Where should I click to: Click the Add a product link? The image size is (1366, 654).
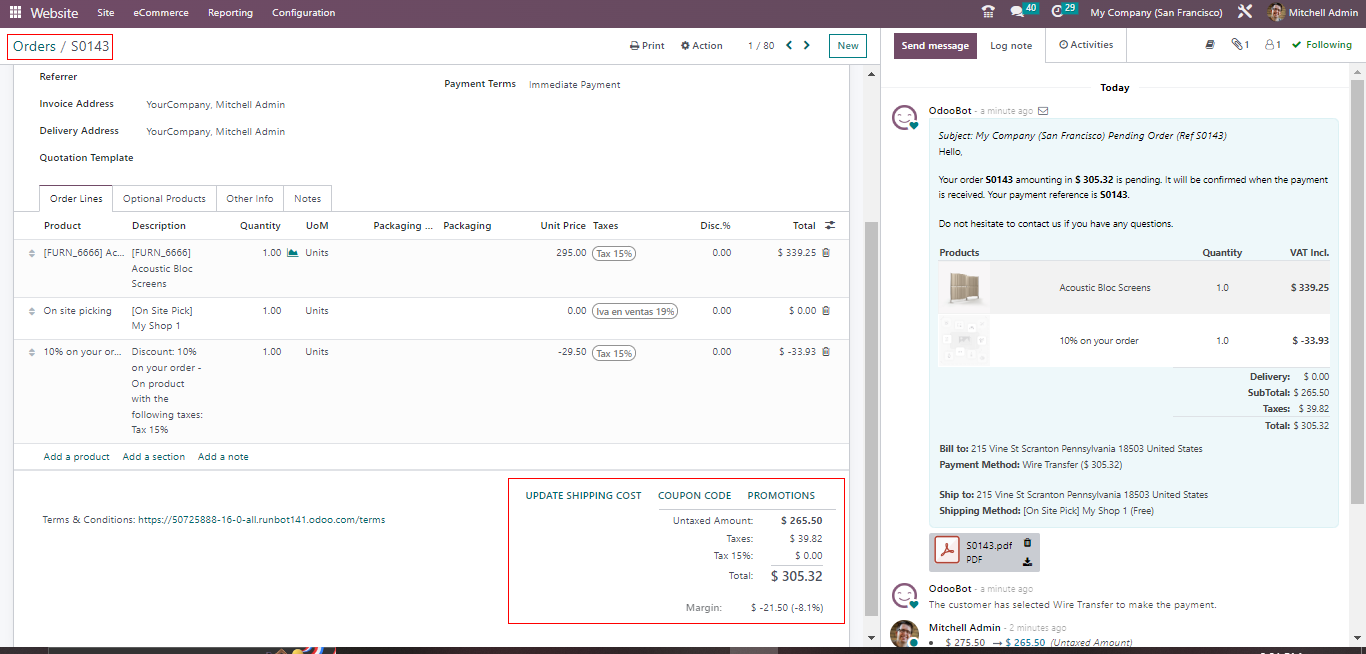(x=76, y=457)
